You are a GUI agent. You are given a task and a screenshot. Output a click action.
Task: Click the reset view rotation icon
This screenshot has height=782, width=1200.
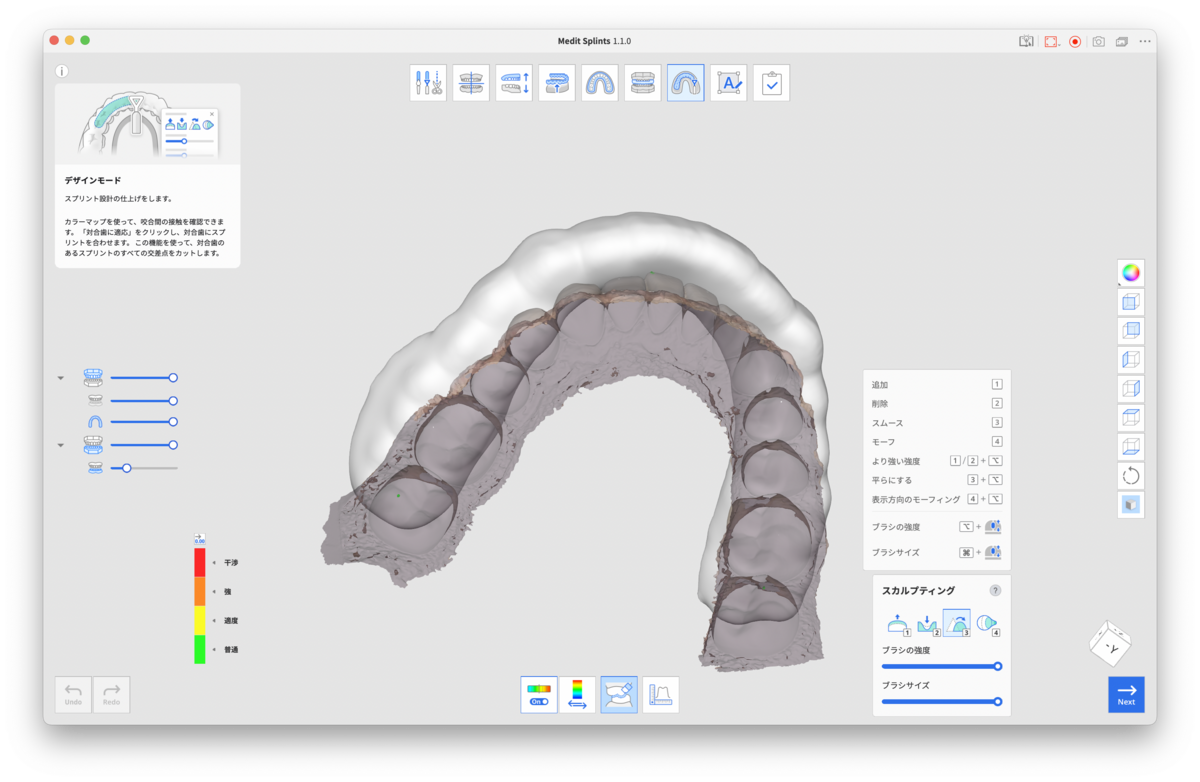[x=1130, y=475]
